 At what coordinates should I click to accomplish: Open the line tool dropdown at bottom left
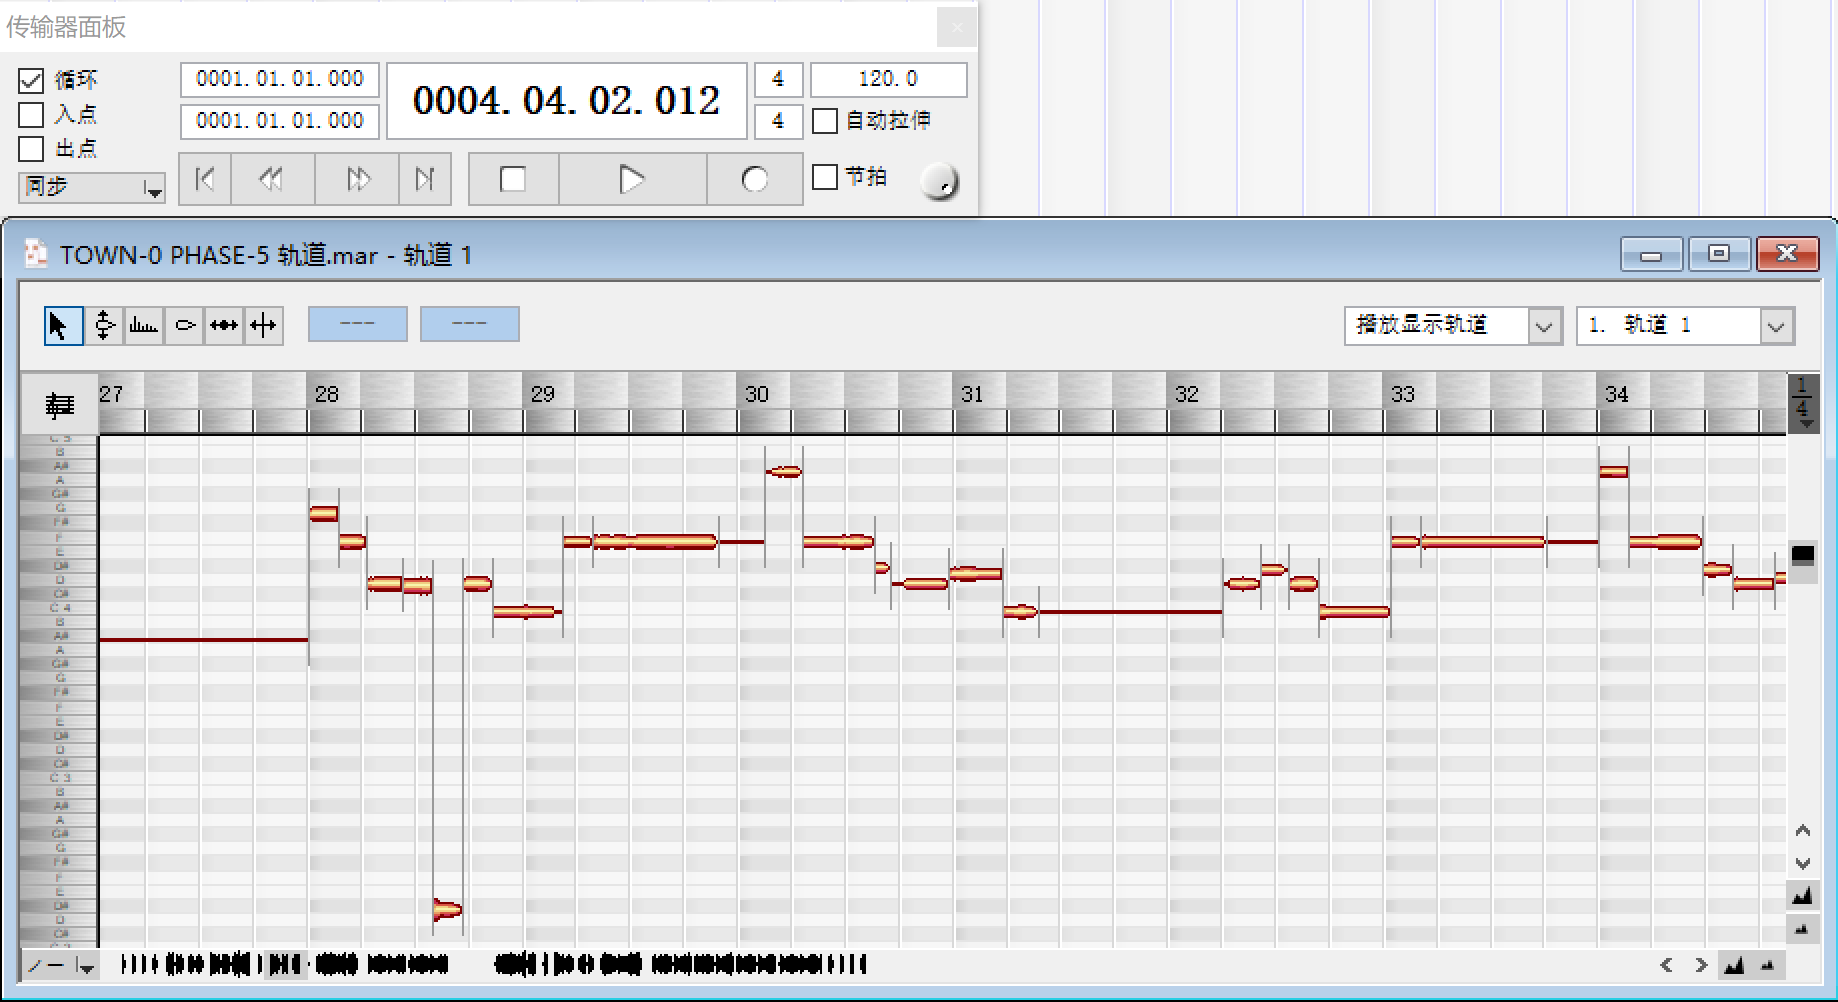(x=60, y=965)
